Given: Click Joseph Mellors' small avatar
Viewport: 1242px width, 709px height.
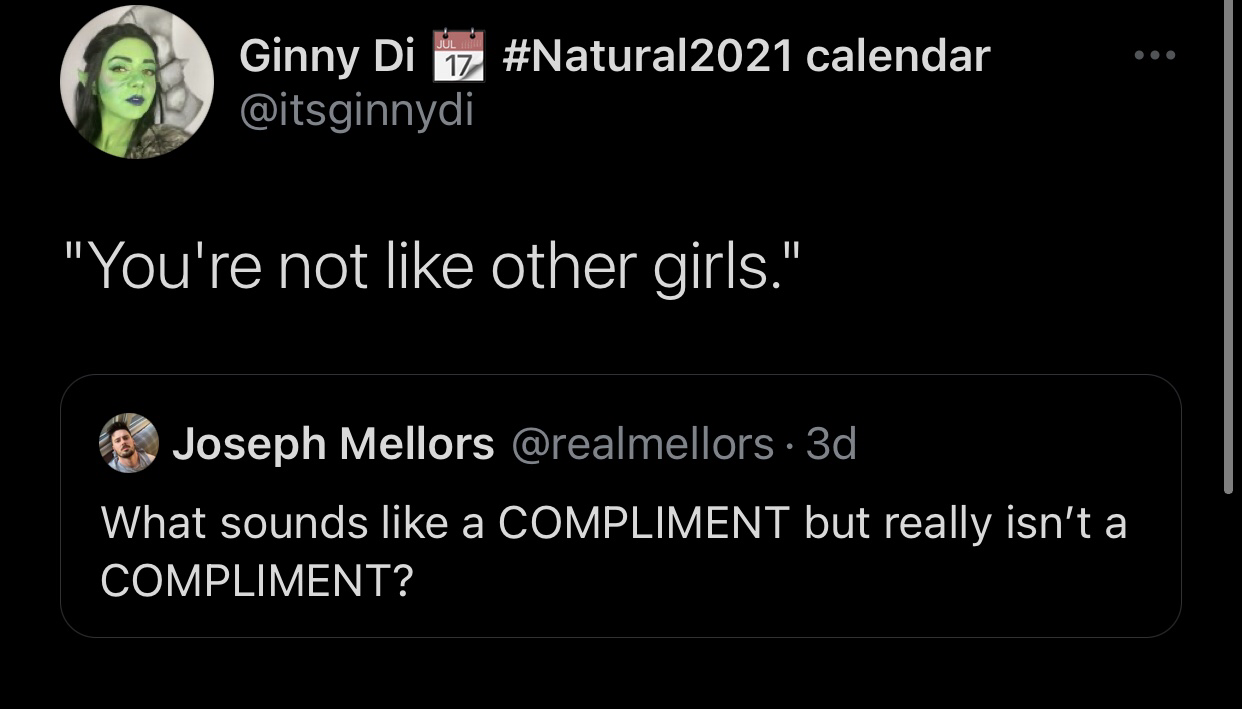Looking at the screenshot, I should pos(129,443).
